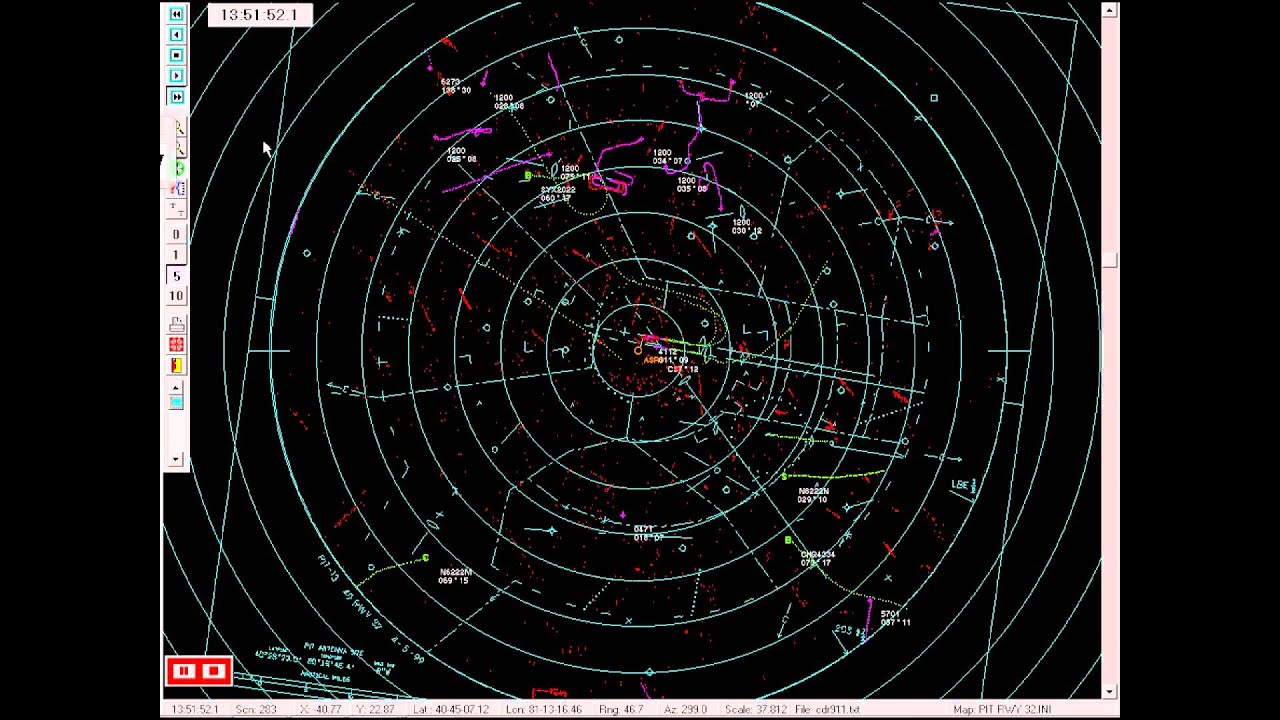Set trail history to 10
This screenshot has width=1280, height=720.
(x=176, y=296)
